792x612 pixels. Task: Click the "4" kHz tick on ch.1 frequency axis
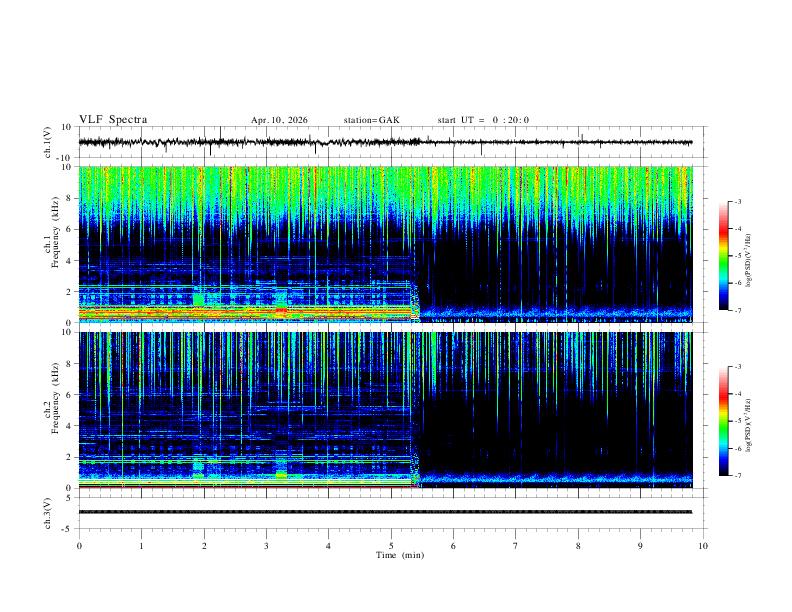click(70, 261)
